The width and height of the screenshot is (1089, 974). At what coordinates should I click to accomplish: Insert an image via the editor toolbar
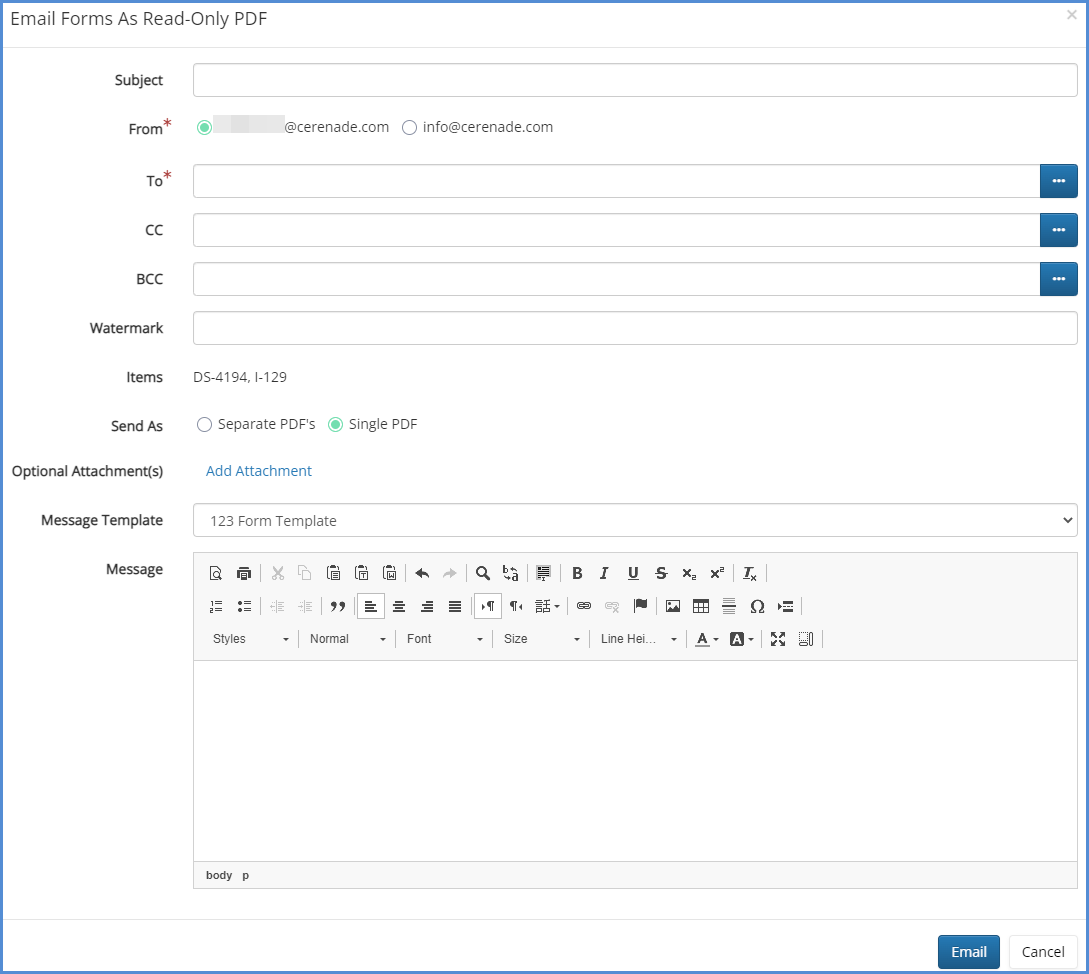point(673,606)
